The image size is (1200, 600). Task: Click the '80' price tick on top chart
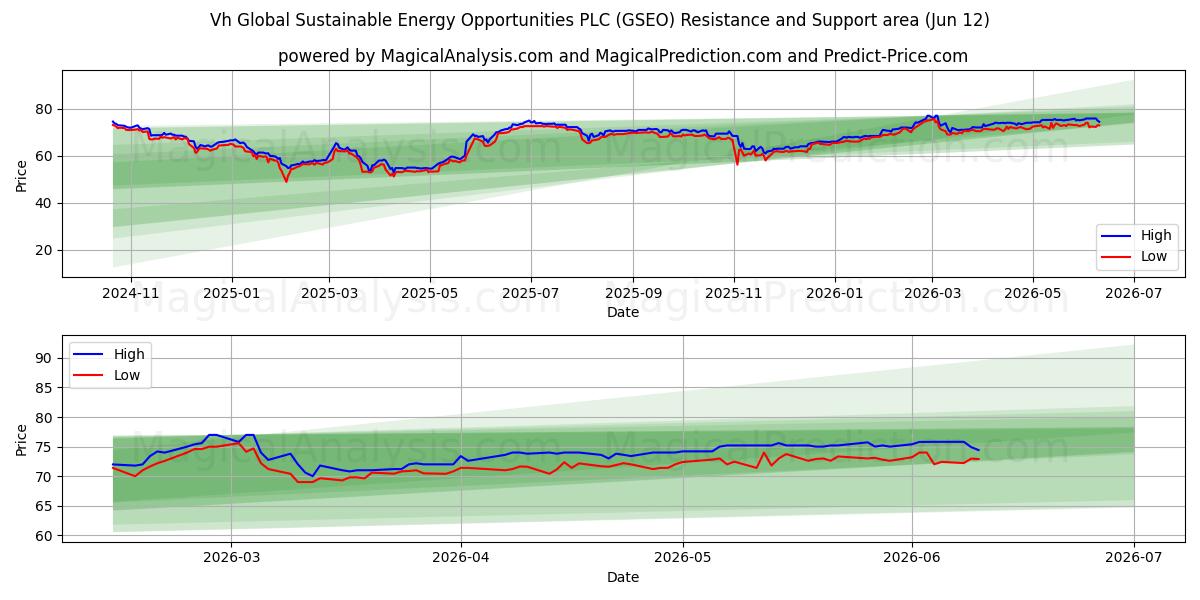click(x=45, y=109)
